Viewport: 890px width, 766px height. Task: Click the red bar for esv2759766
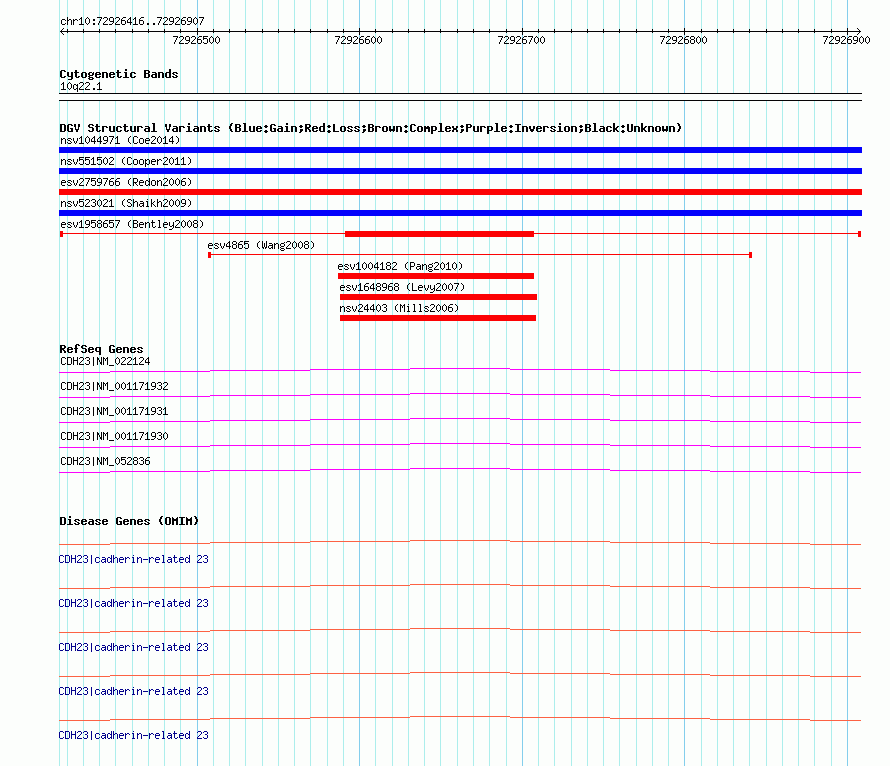pyautogui.click(x=460, y=192)
